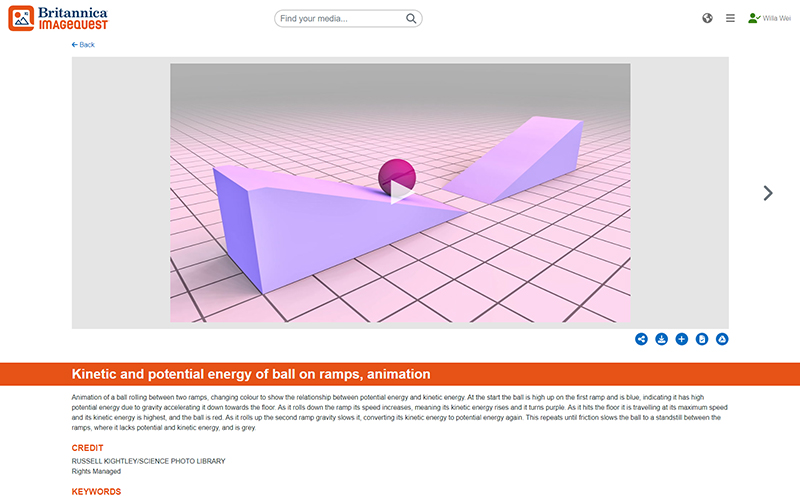Click the KEYWORDS section heading
The image size is (800, 500).
pyautogui.click(x=96, y=492)
